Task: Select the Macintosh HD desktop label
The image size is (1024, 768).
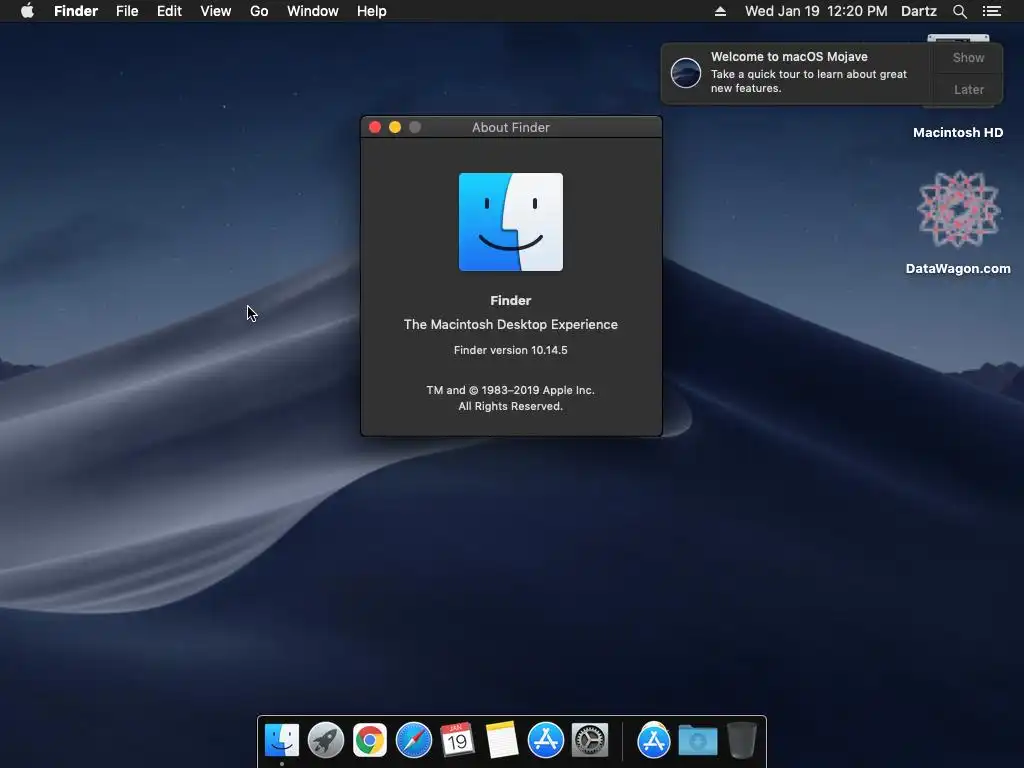Action: coord(957,133)
